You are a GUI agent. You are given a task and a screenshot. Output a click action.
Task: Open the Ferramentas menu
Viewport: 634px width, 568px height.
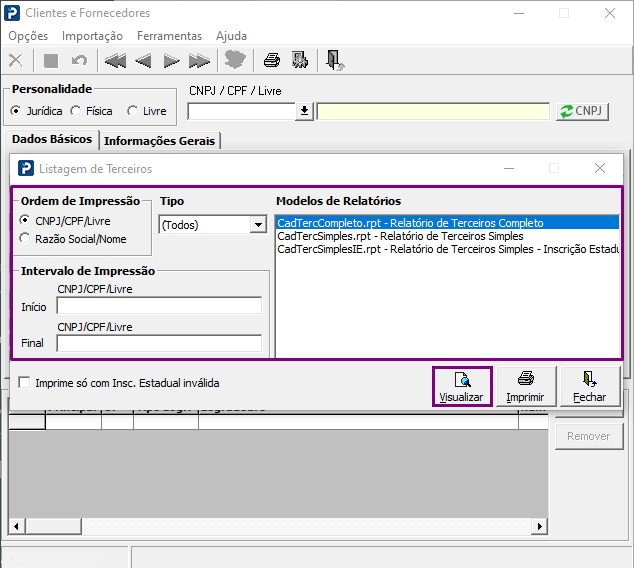(x=169, y=36)
